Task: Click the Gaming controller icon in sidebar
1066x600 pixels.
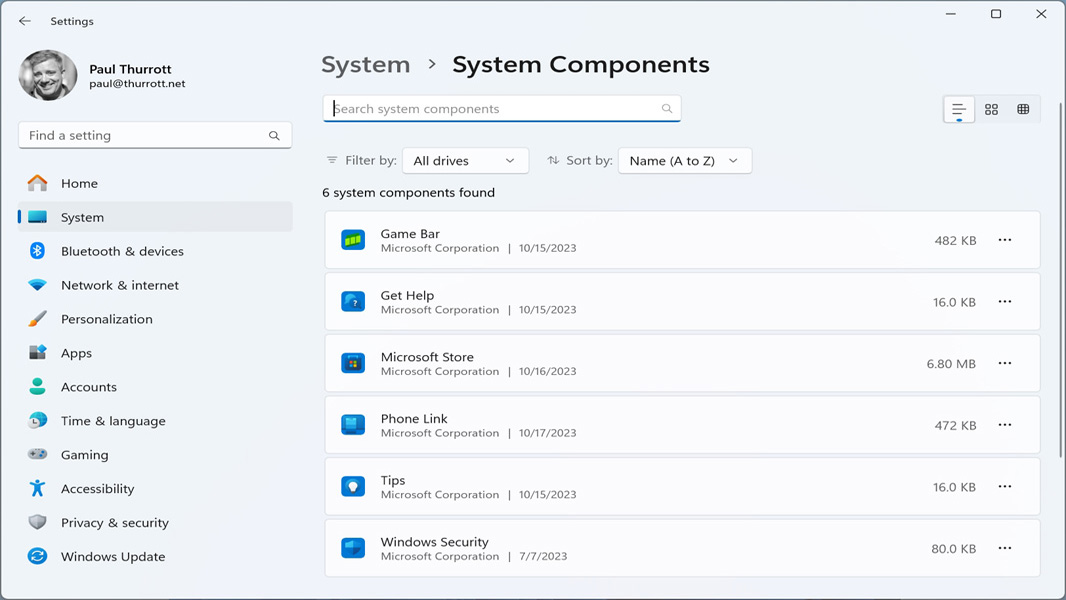Action: coord(38,454)
